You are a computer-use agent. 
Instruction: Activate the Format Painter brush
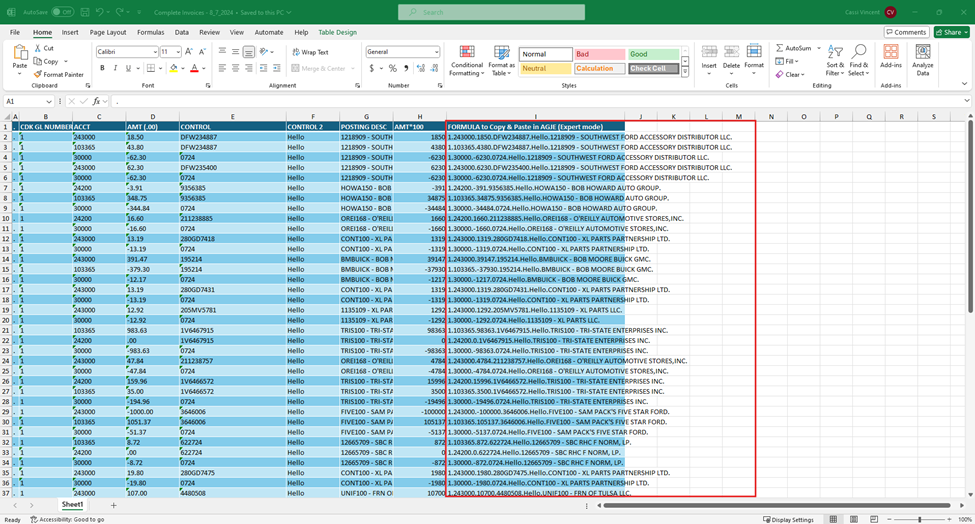click(37, 74)
